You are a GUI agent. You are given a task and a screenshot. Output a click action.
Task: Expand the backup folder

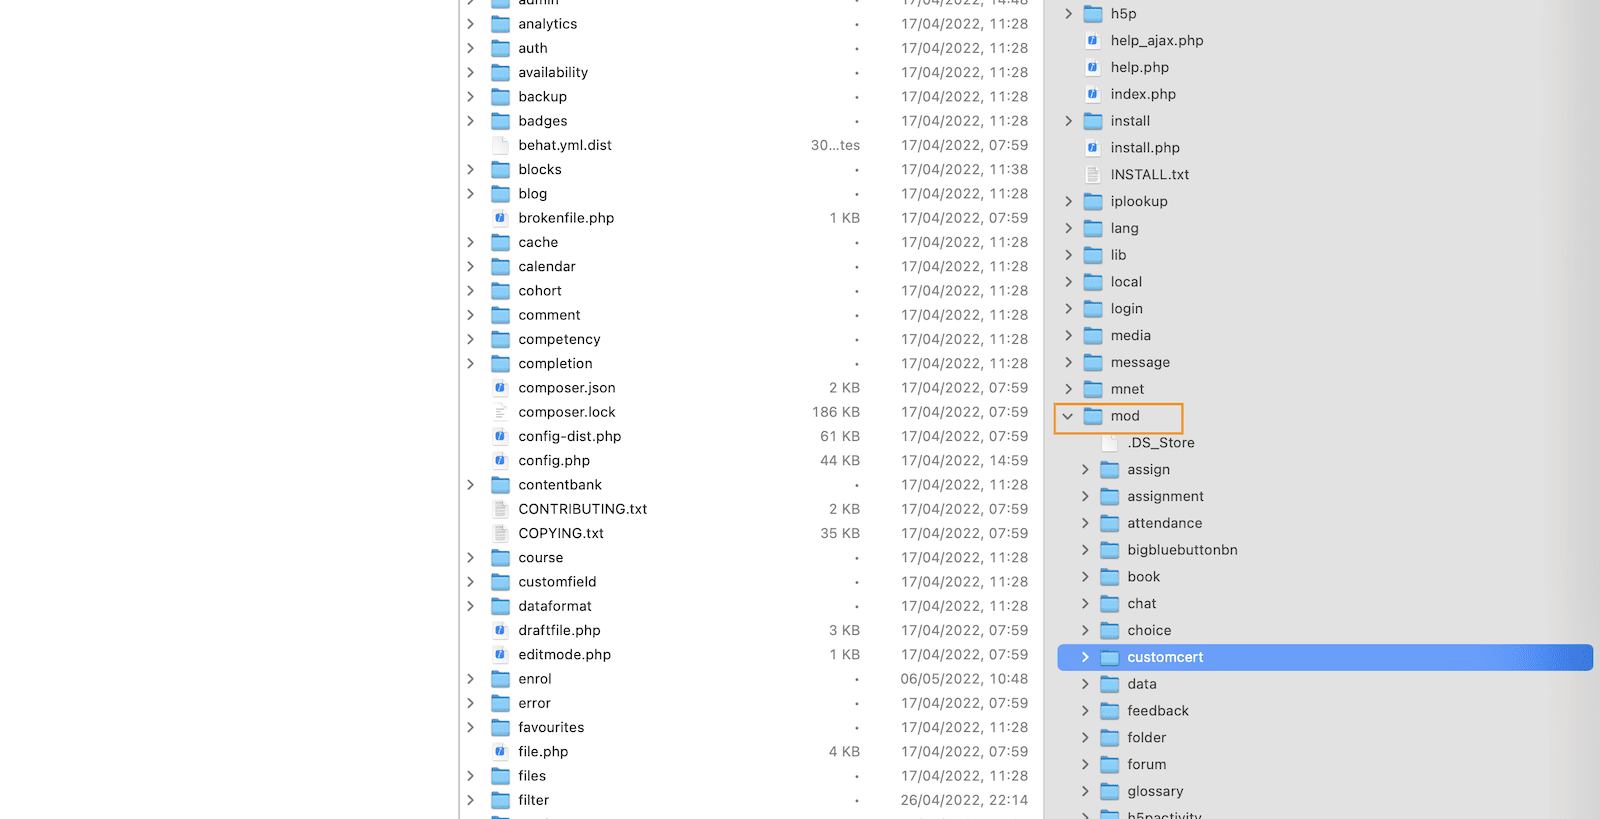tap(470, 97)
